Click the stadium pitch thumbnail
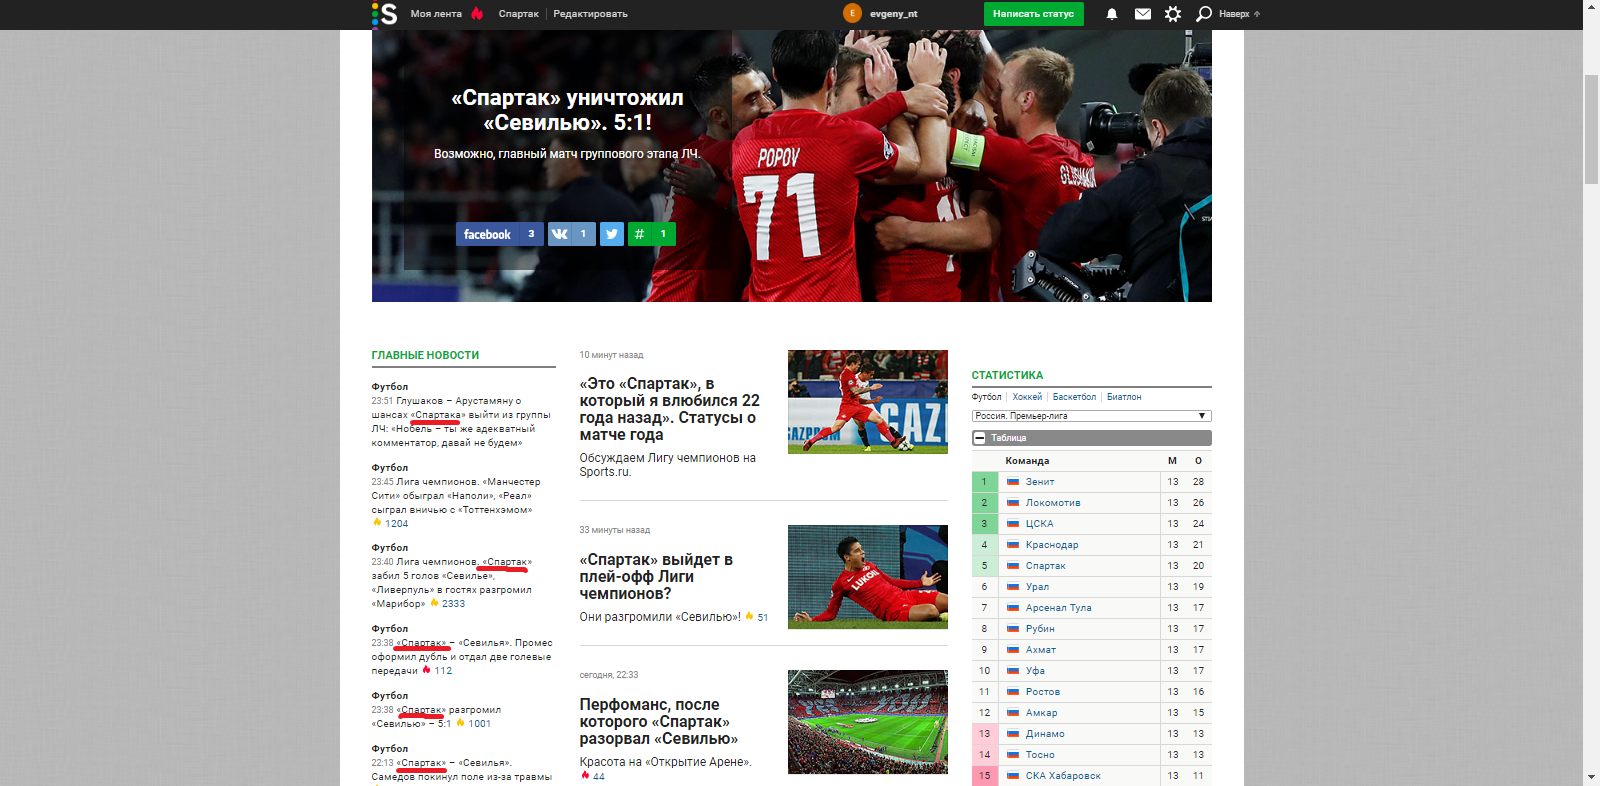The width and height of the screenshot is (1600, 786). [x=868, y=722]
